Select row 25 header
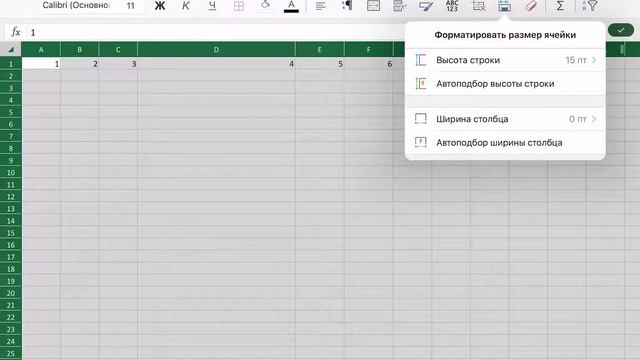The width and height of the screenshot is (640, 360). pos(11,353)
